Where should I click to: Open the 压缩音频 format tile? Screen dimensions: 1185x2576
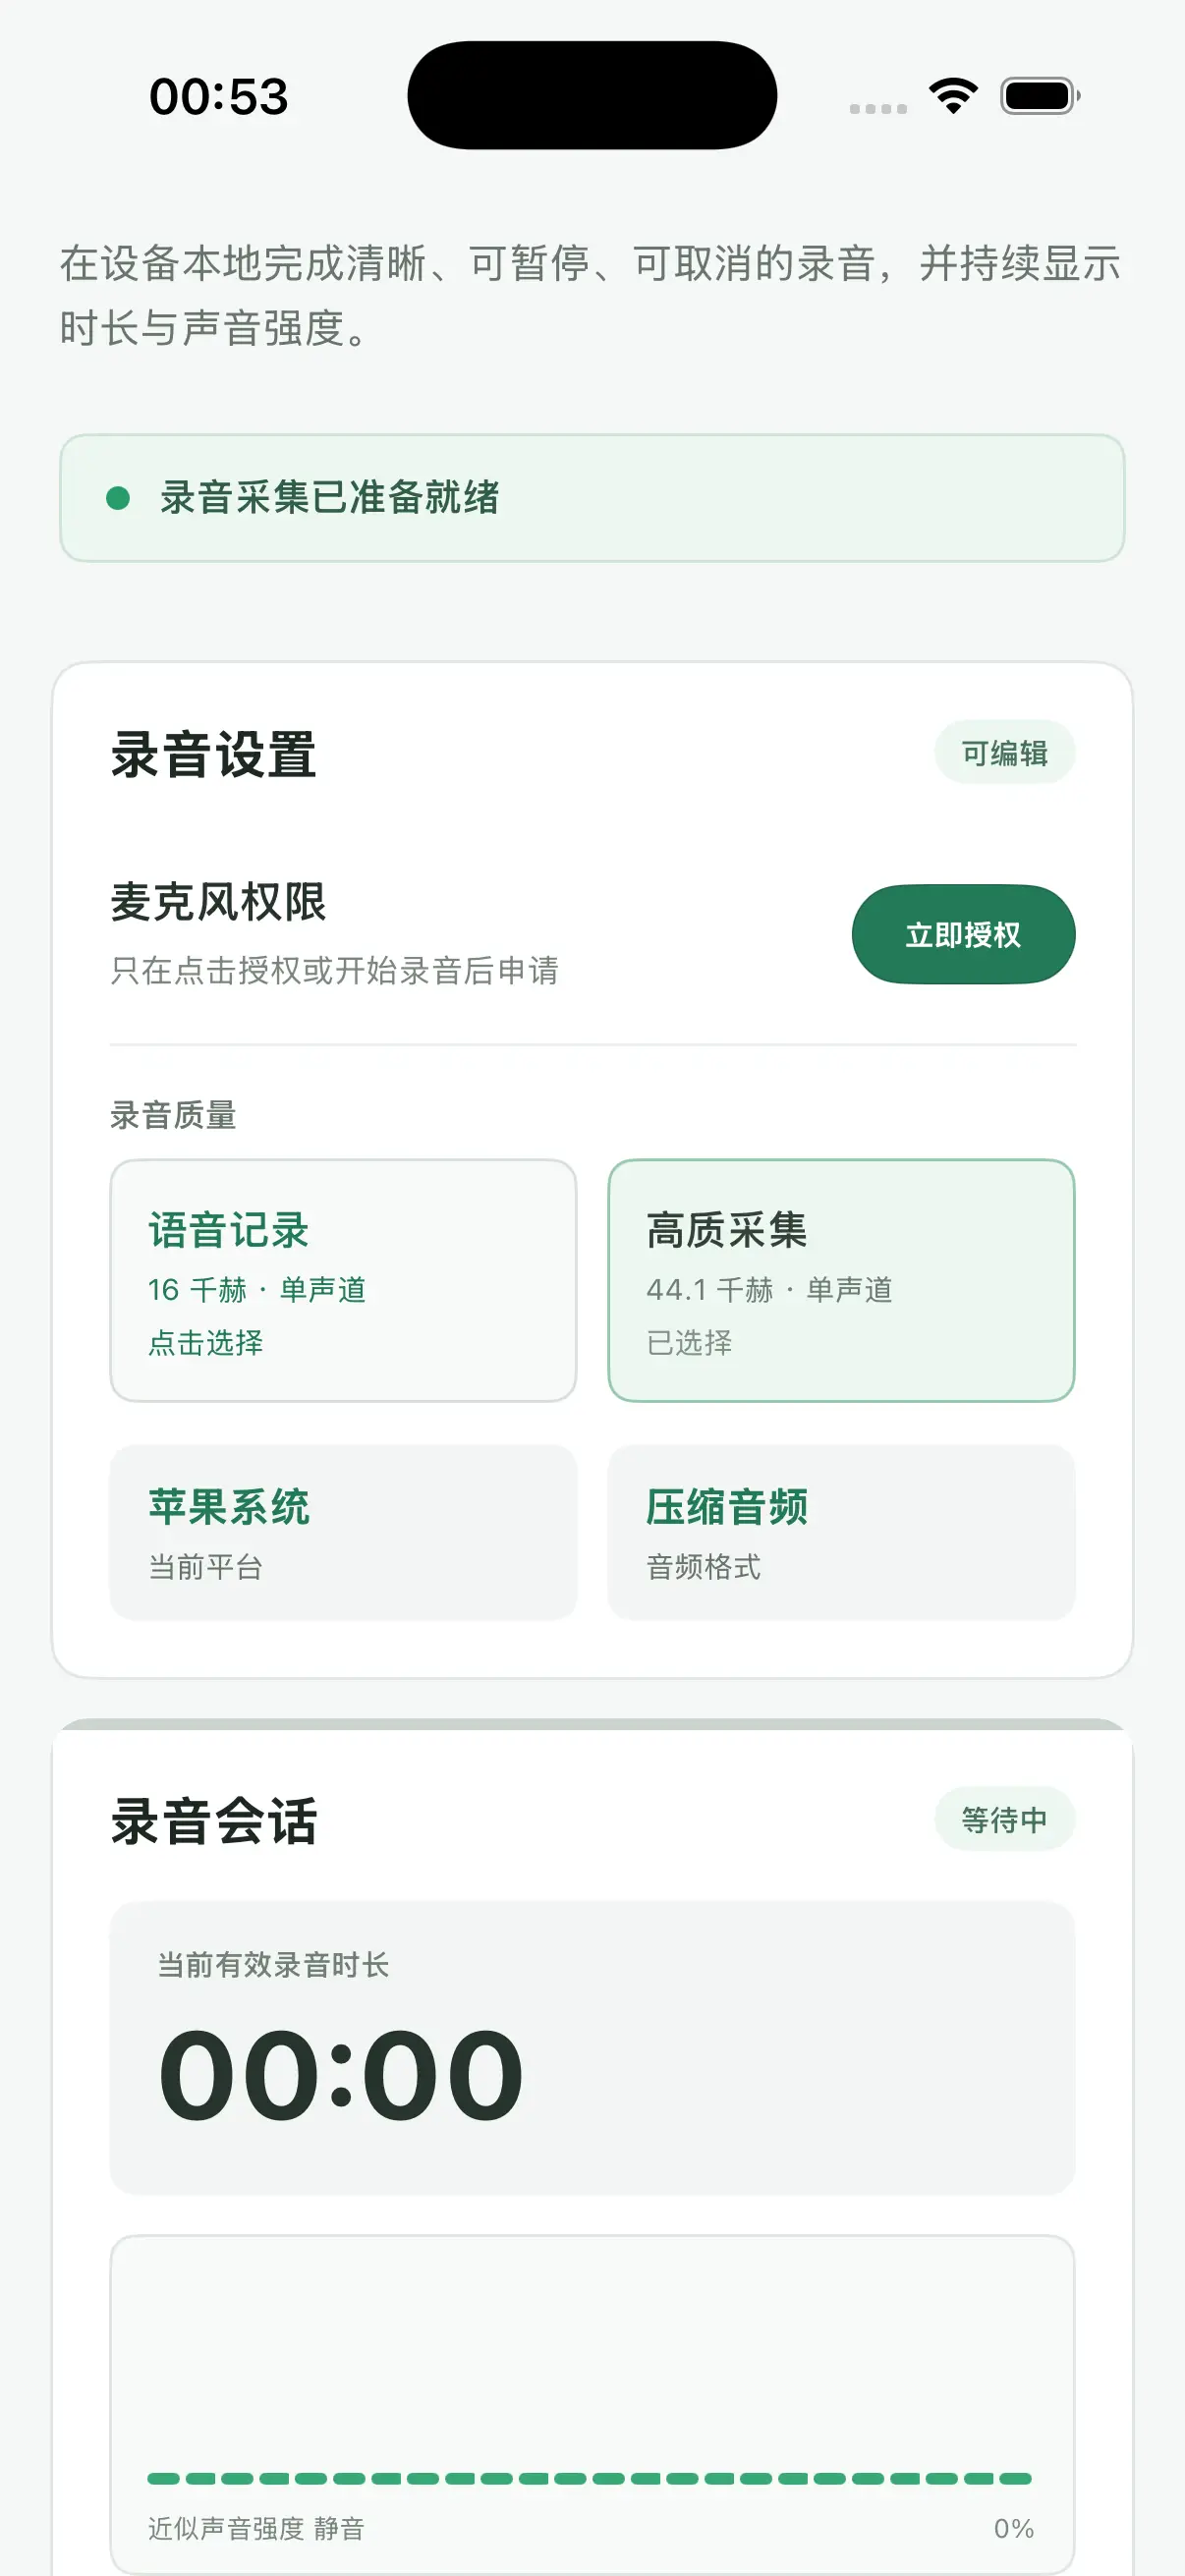pyautogui.click(x=841, y=1532)
